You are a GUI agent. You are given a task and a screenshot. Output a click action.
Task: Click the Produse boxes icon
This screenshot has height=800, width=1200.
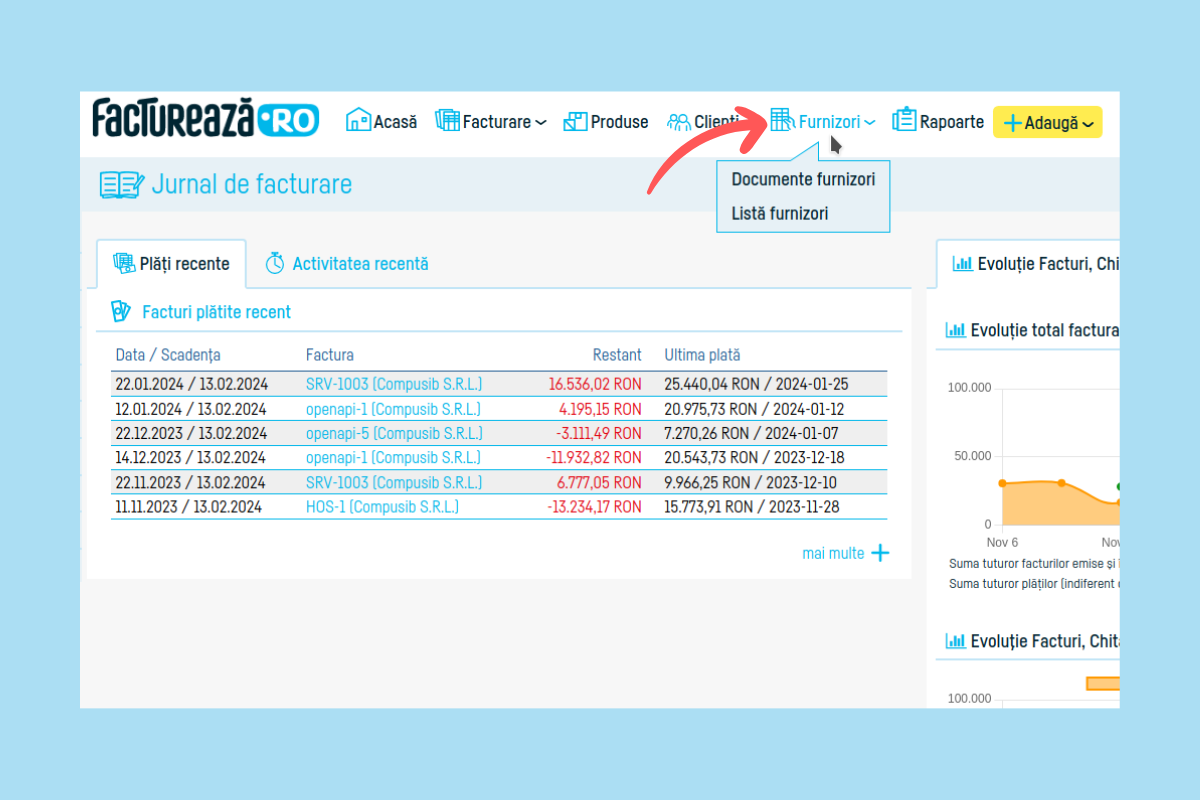[x=575, y=121]
